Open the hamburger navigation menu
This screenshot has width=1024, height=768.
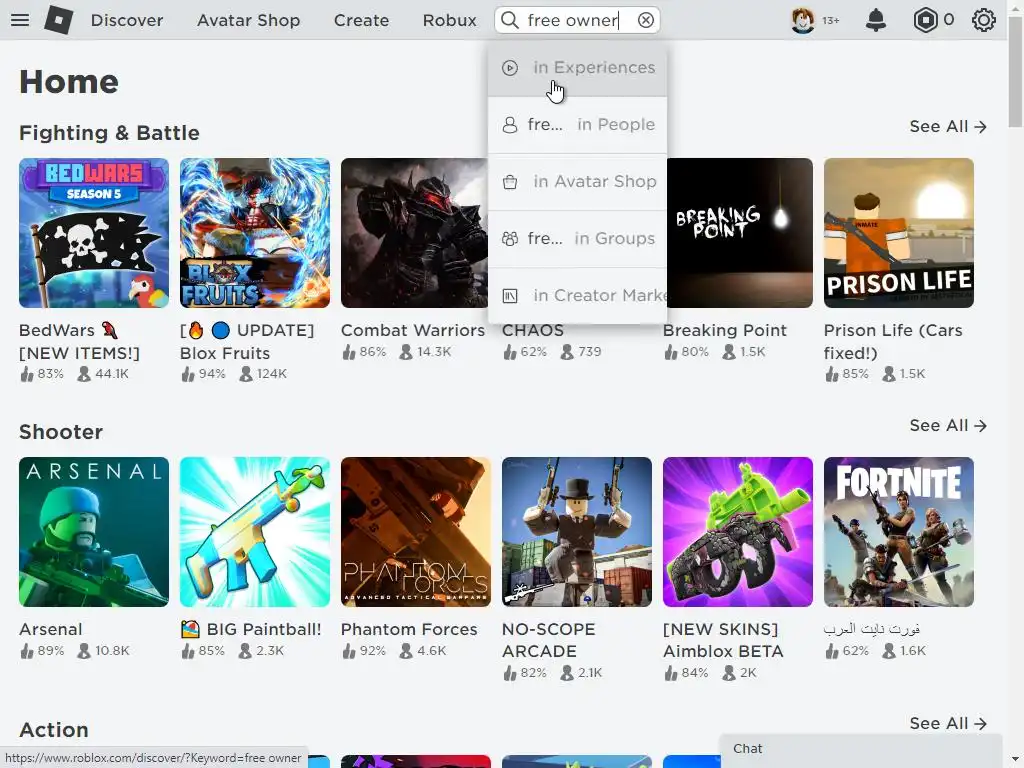(x=20, y=20)
